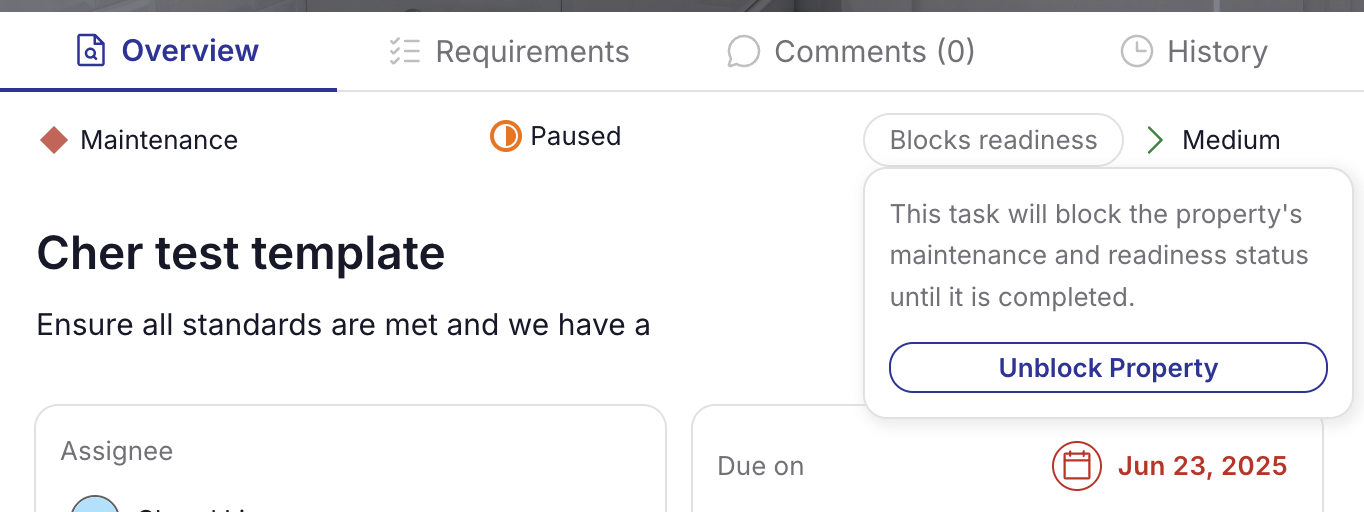Open the Medium priority selector

click(1231, 140)
